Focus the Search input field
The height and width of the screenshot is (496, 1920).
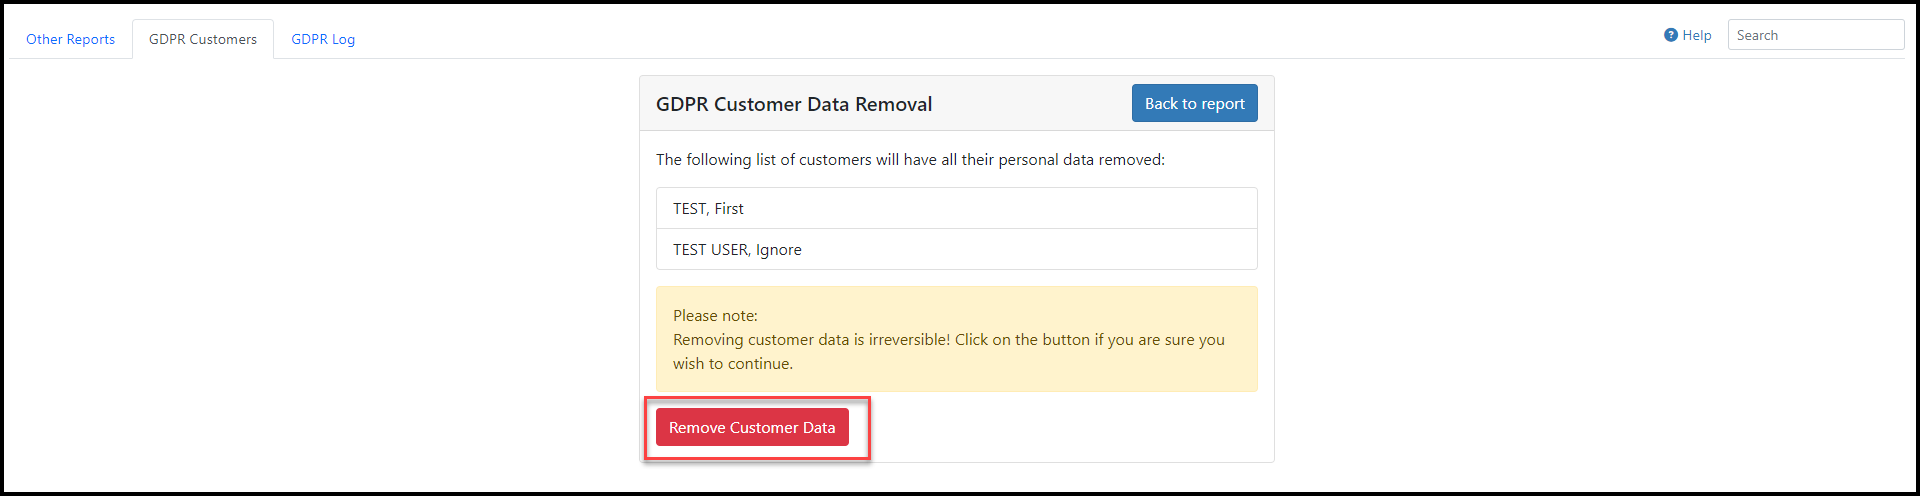click(1816, 35)
